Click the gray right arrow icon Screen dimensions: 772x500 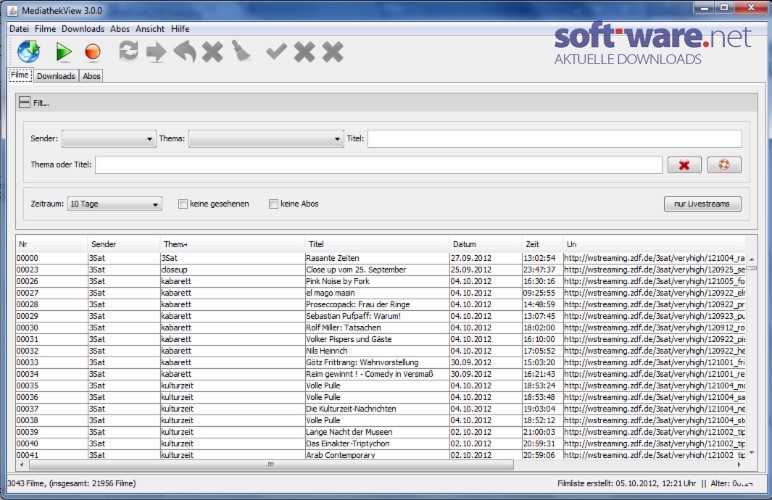pyautogui.click(x=157, y=52)
